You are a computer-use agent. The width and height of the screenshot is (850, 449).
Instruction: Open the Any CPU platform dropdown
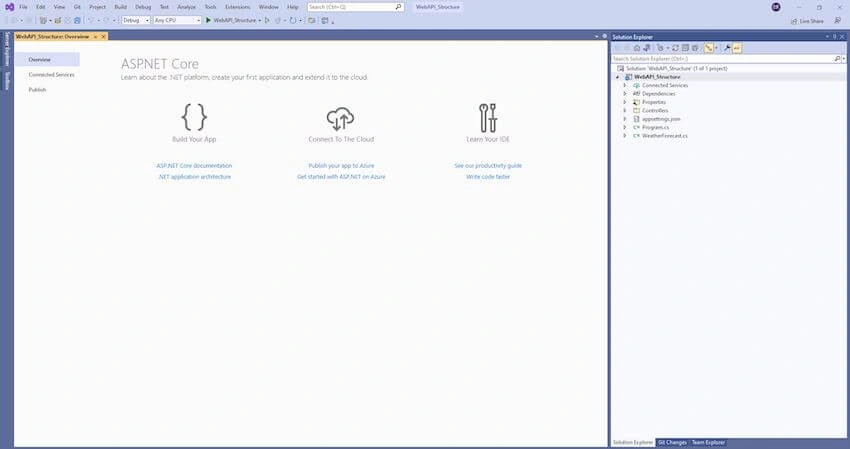point(177,20)
